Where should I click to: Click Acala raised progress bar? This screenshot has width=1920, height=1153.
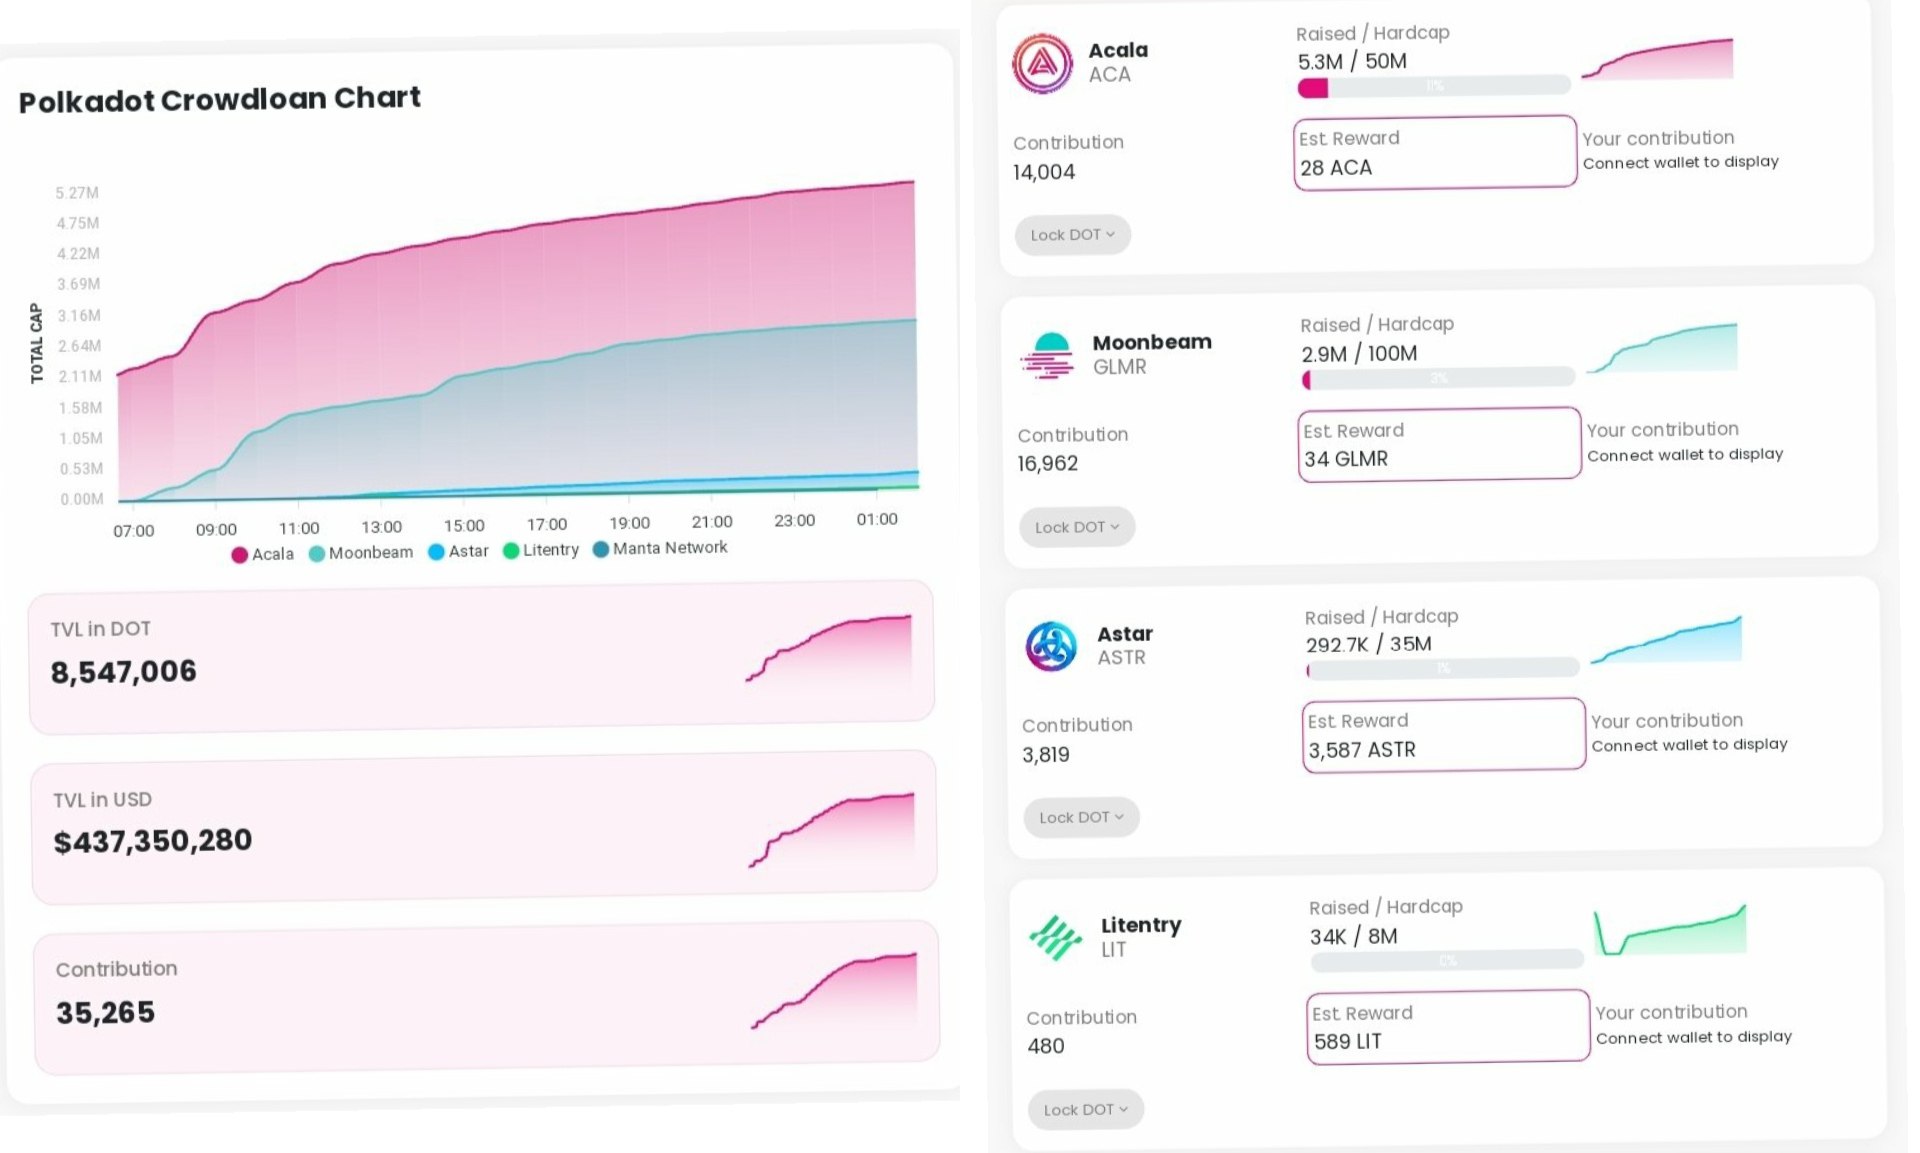(x=1434, y=87)
